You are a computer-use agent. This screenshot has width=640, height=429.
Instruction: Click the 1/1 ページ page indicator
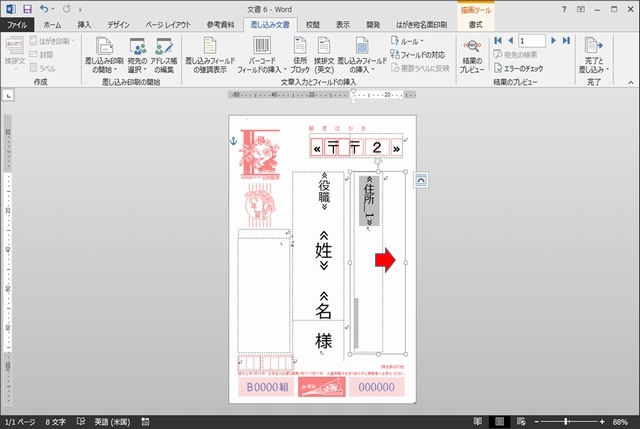[20, 422]
